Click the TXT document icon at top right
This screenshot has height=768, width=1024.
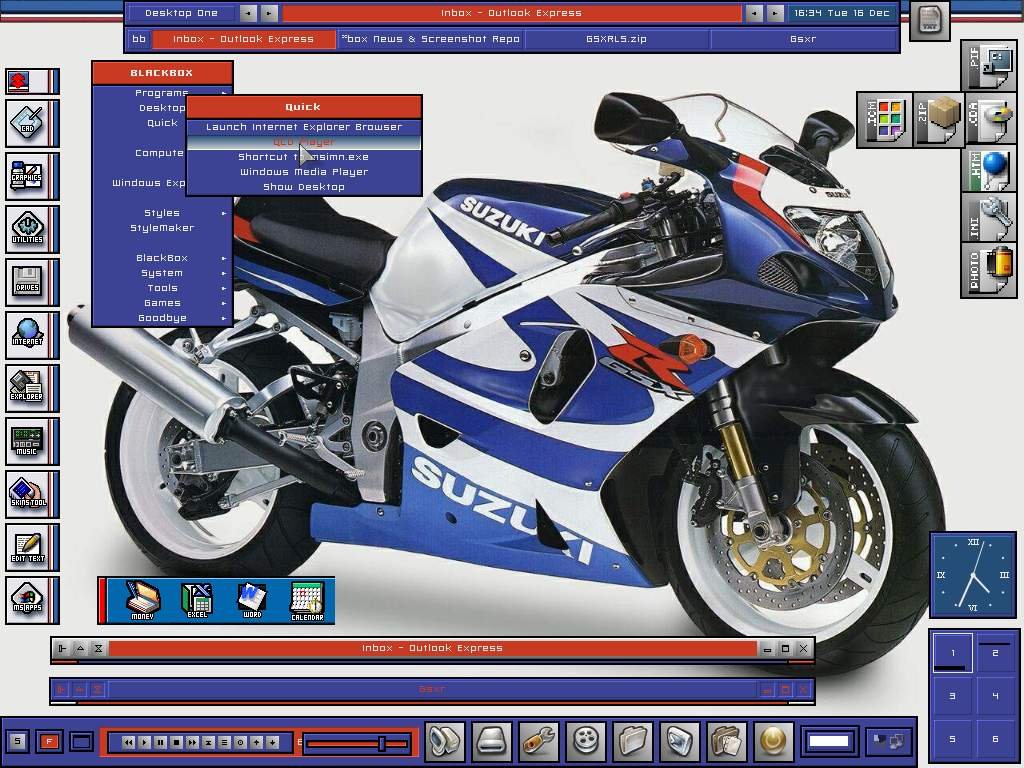[x=929, y=20]
